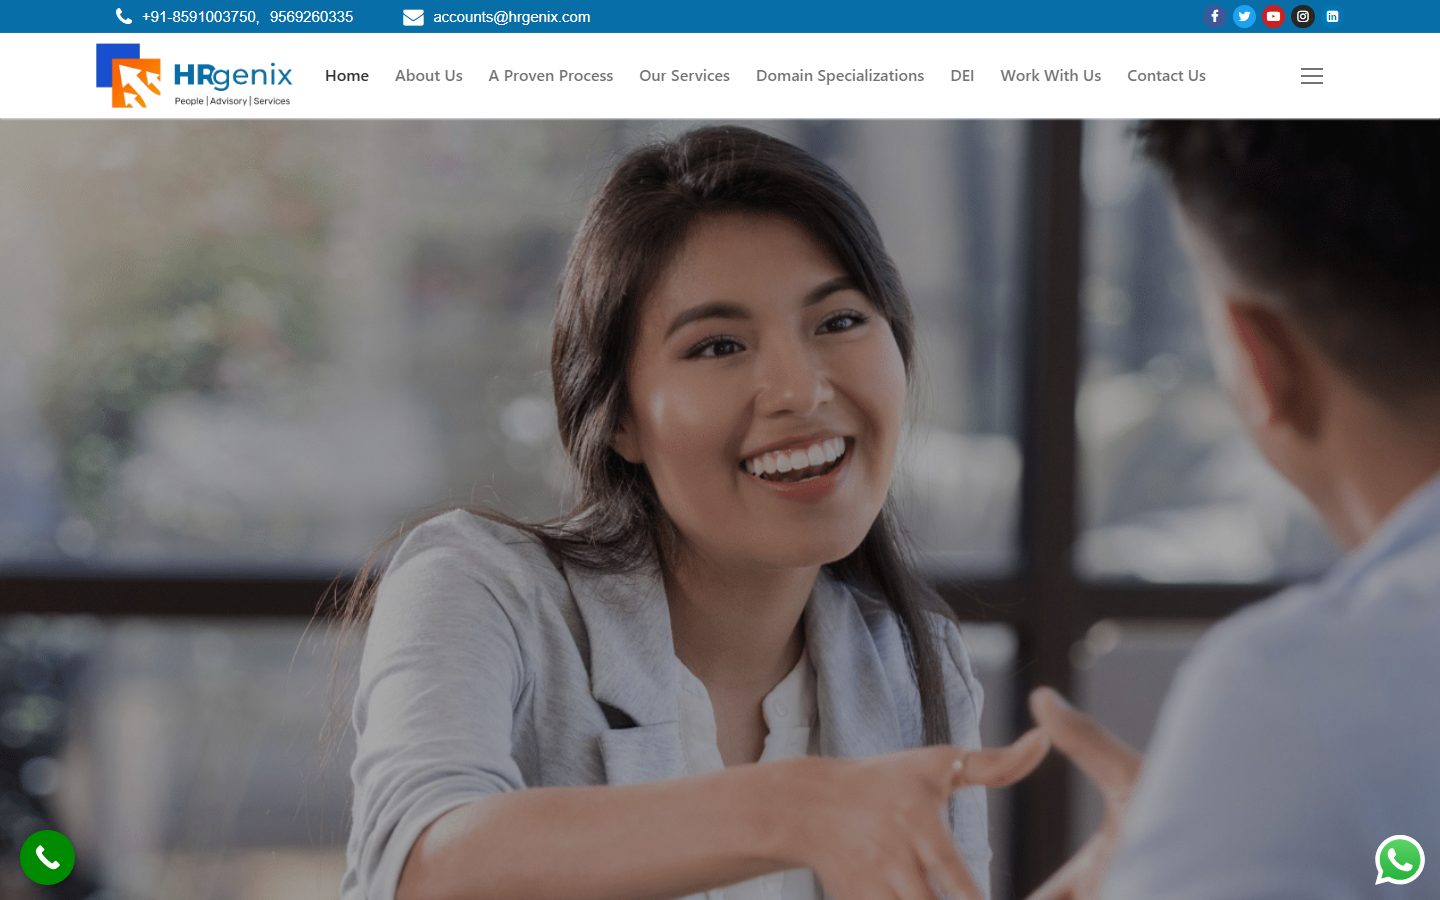The image size is (1440, 900).
Task: Click the phone handset icon in top bar
Action: click(x=124, y=16)
